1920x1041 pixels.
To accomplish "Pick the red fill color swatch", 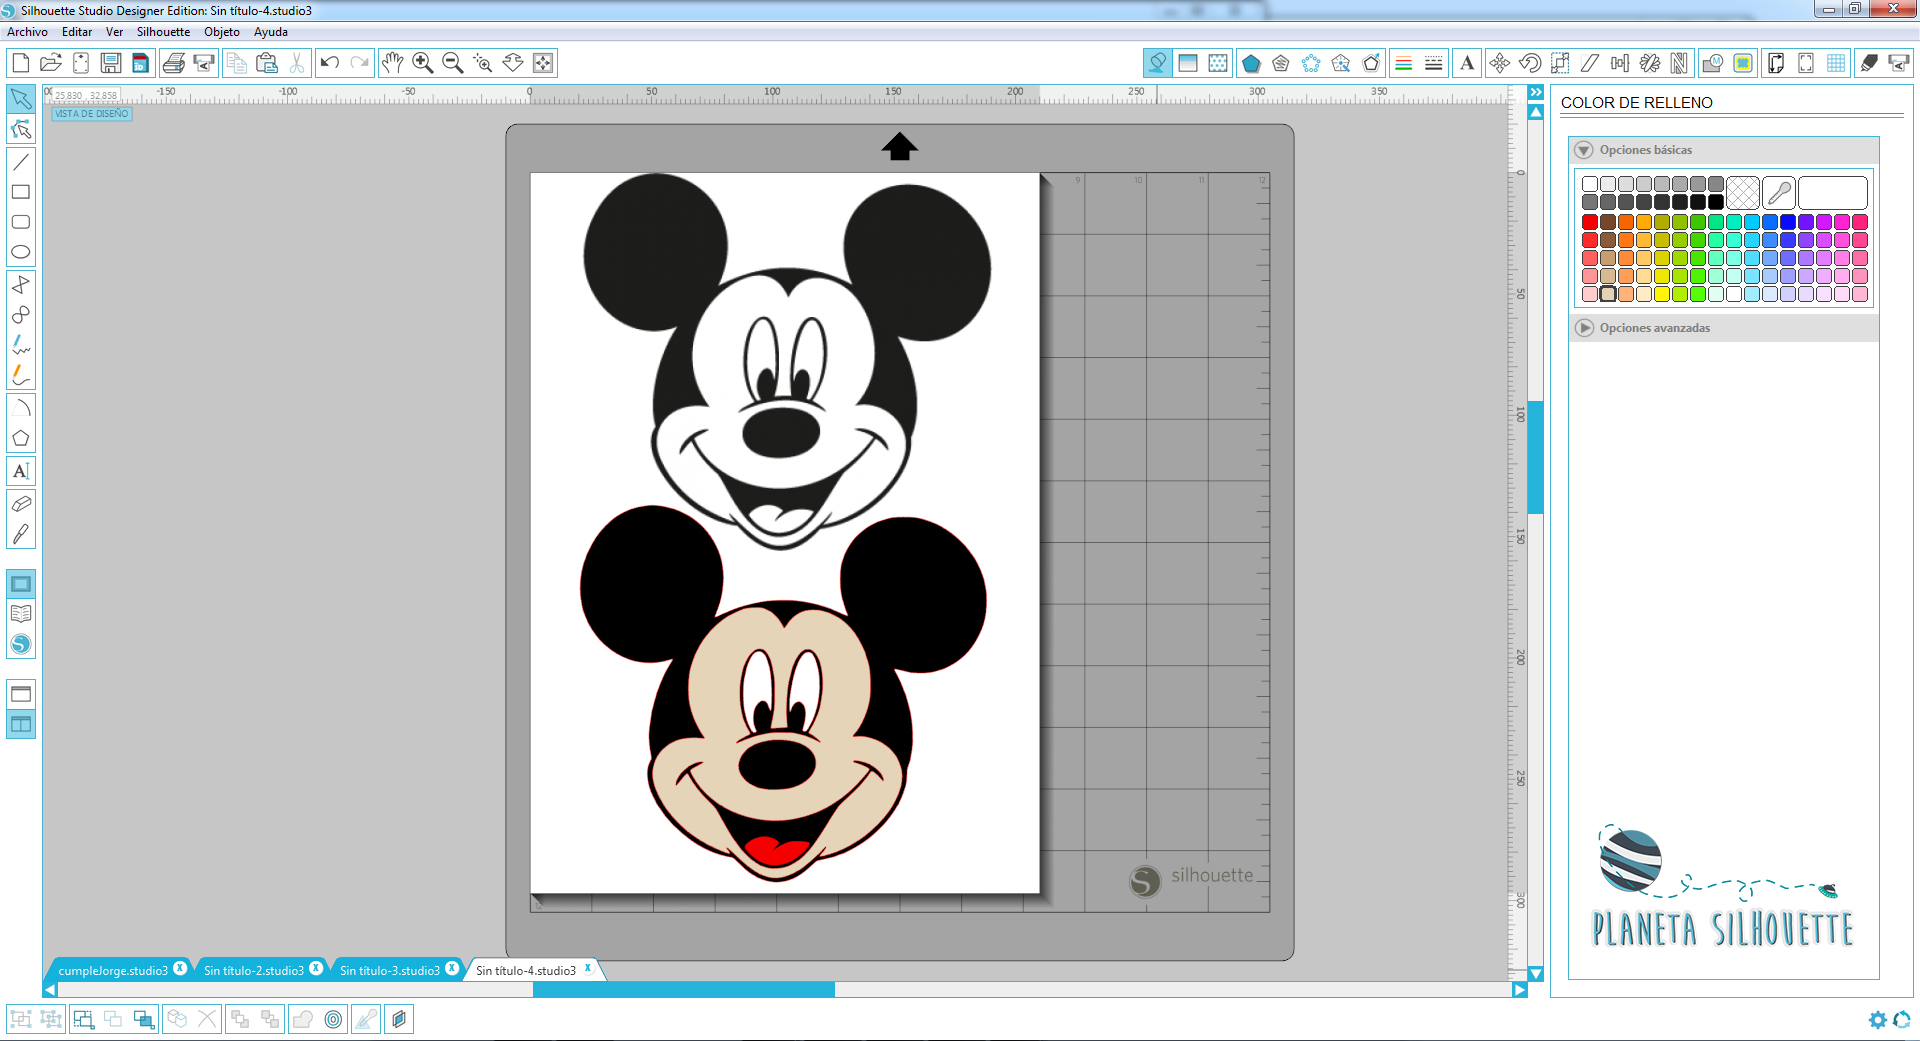I will pyautogui.click(x=1590, y=222).
